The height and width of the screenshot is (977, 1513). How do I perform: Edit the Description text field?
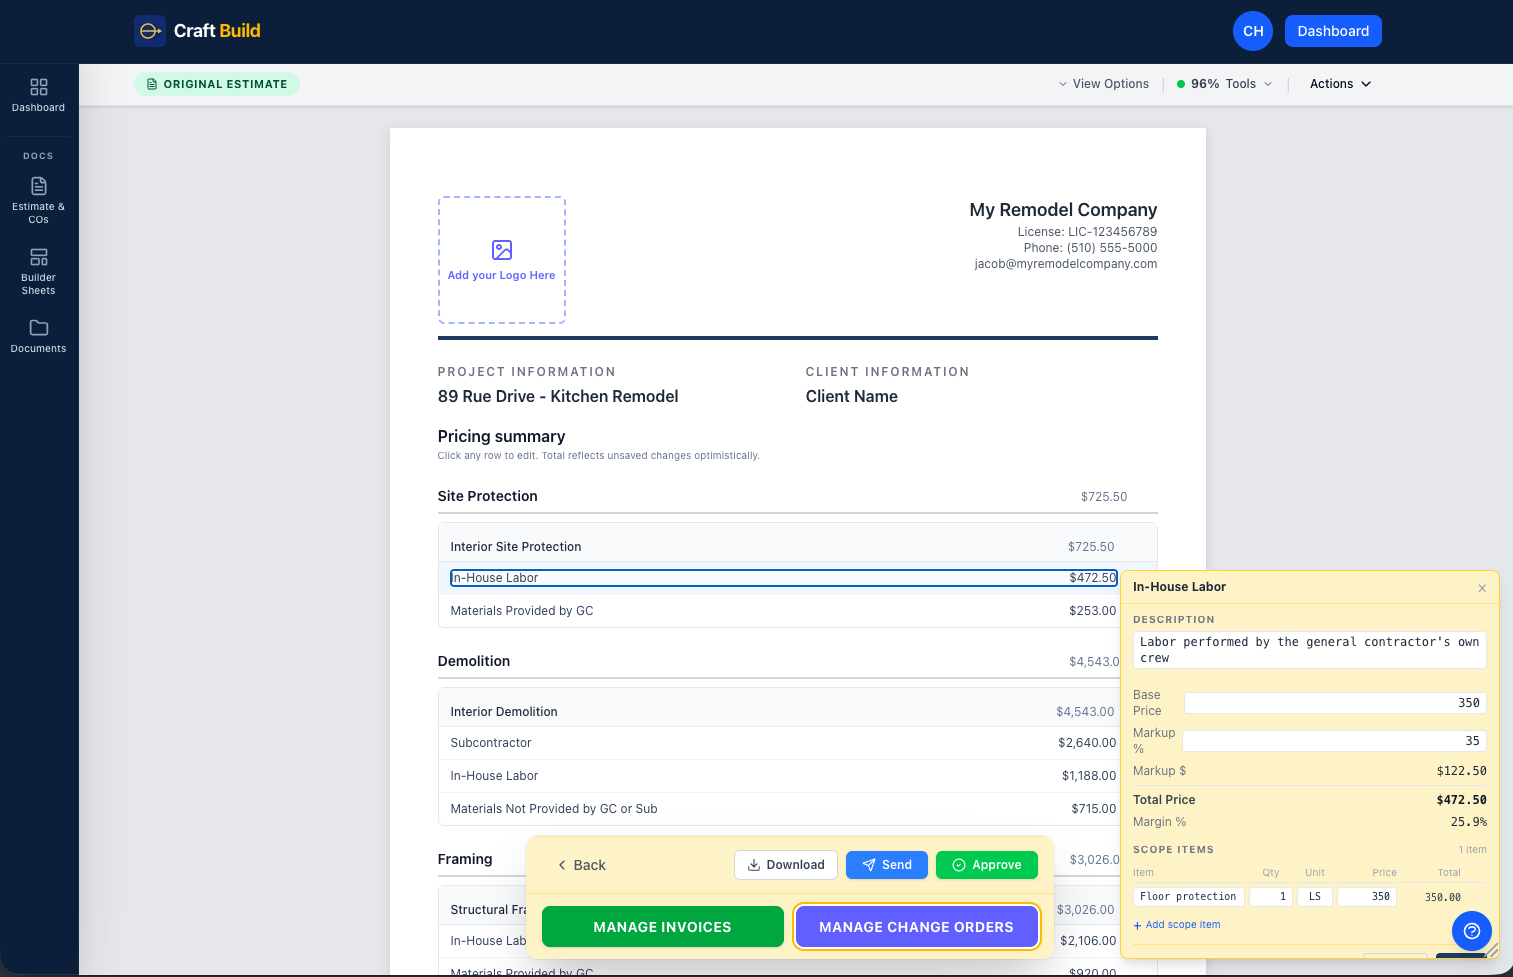pos(1310,650)
